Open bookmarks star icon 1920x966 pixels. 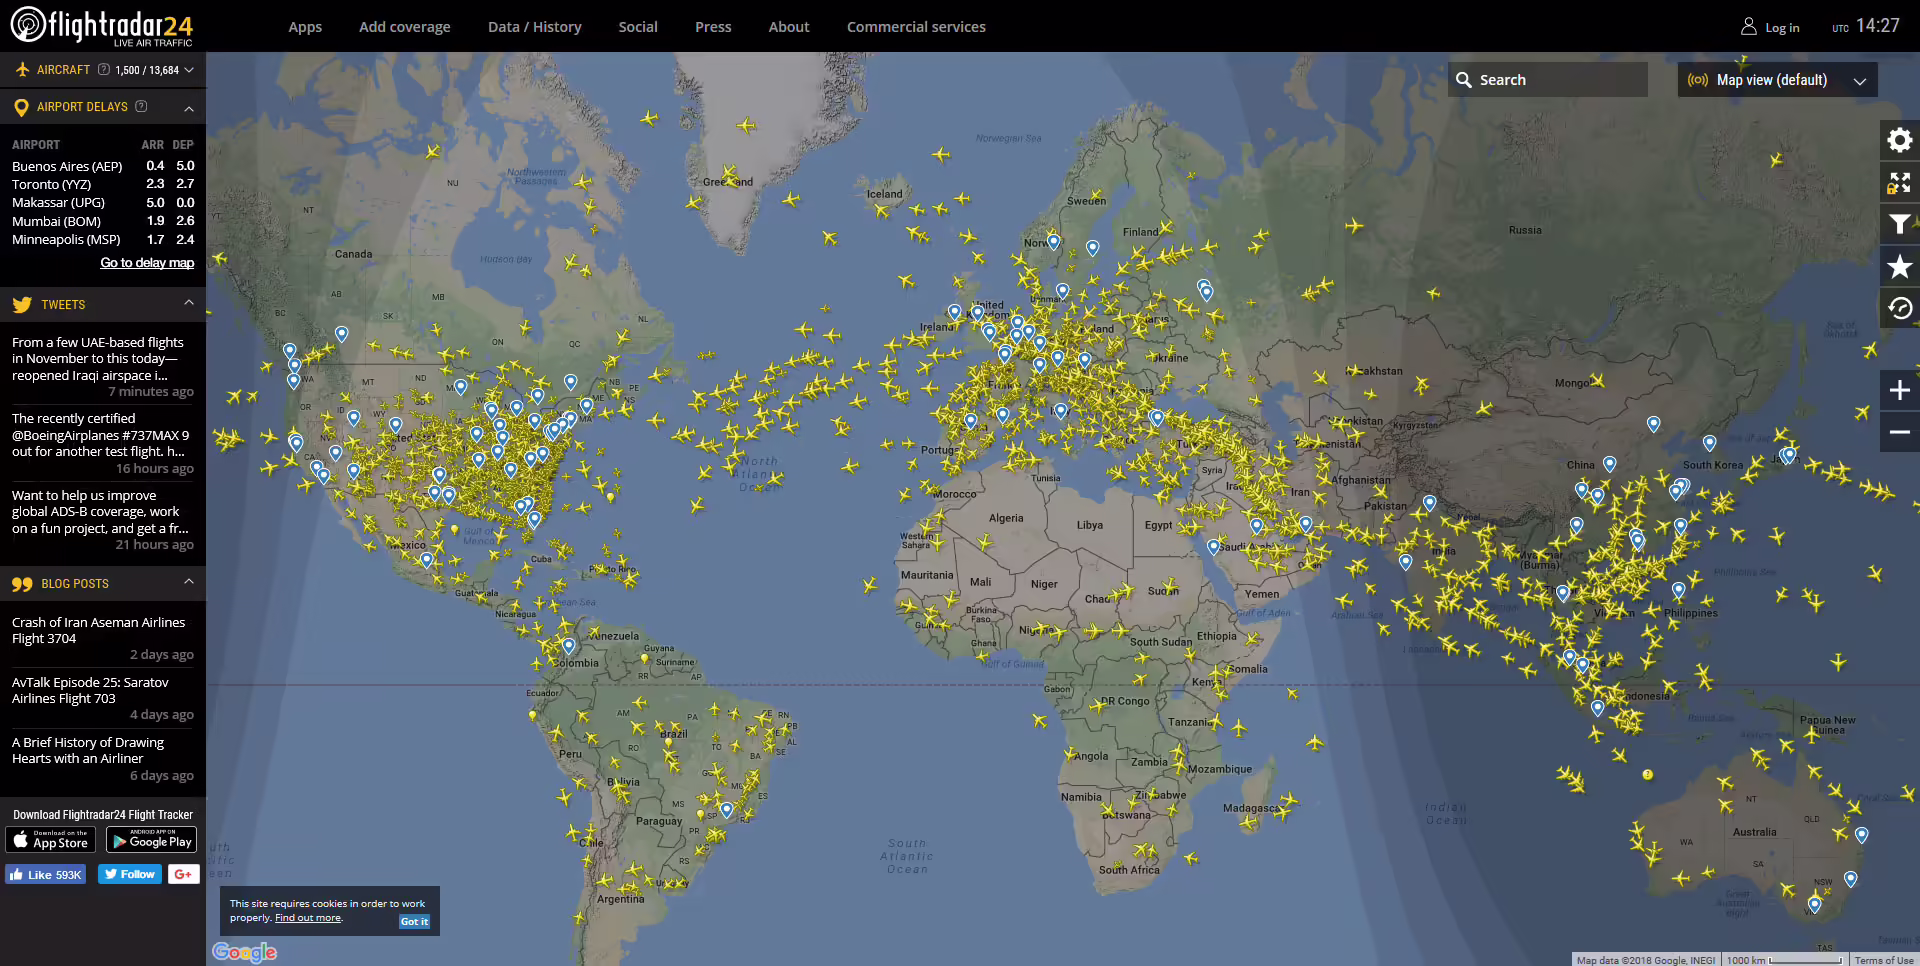click(x=1899, y=266)
